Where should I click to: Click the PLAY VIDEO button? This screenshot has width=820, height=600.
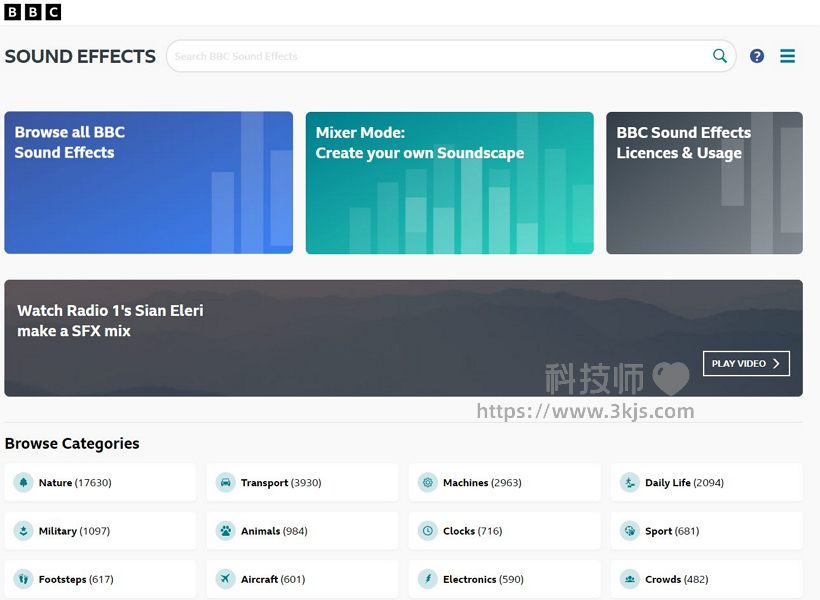tap(746, 364)
